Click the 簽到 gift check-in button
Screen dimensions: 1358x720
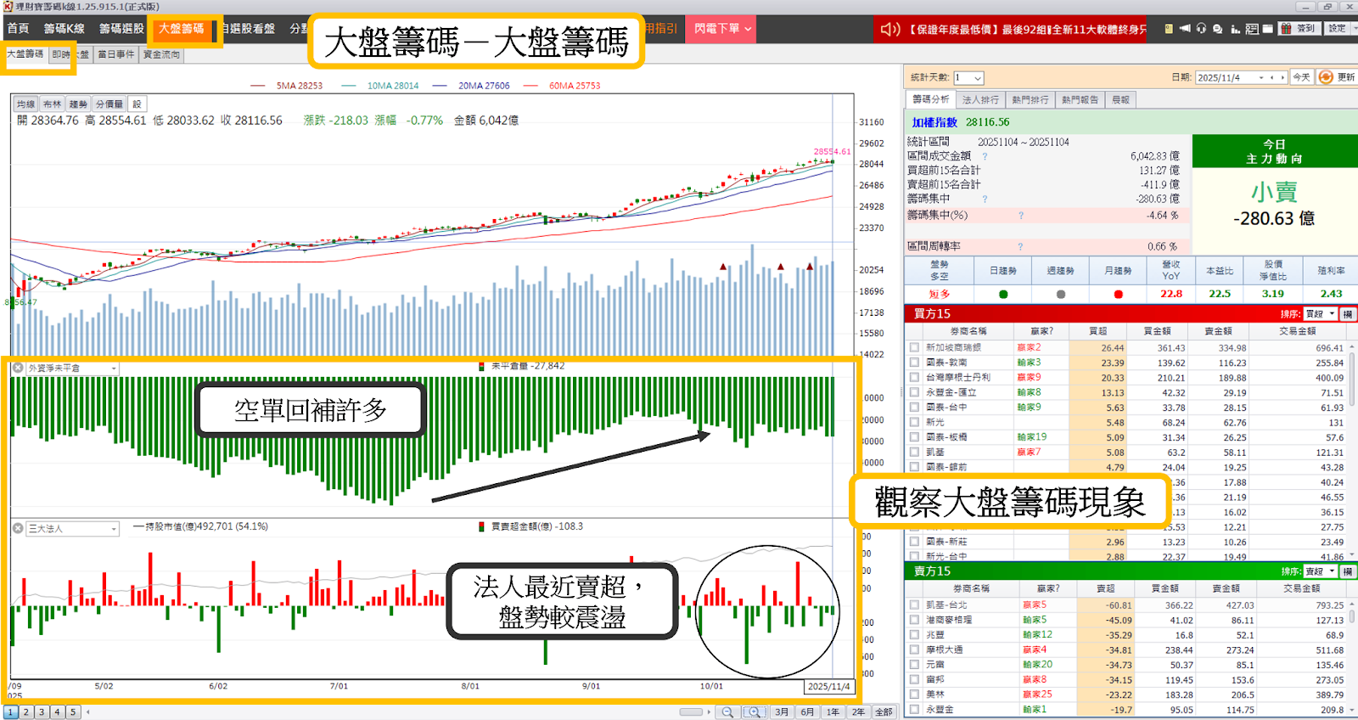click(x=1299, y=28)
